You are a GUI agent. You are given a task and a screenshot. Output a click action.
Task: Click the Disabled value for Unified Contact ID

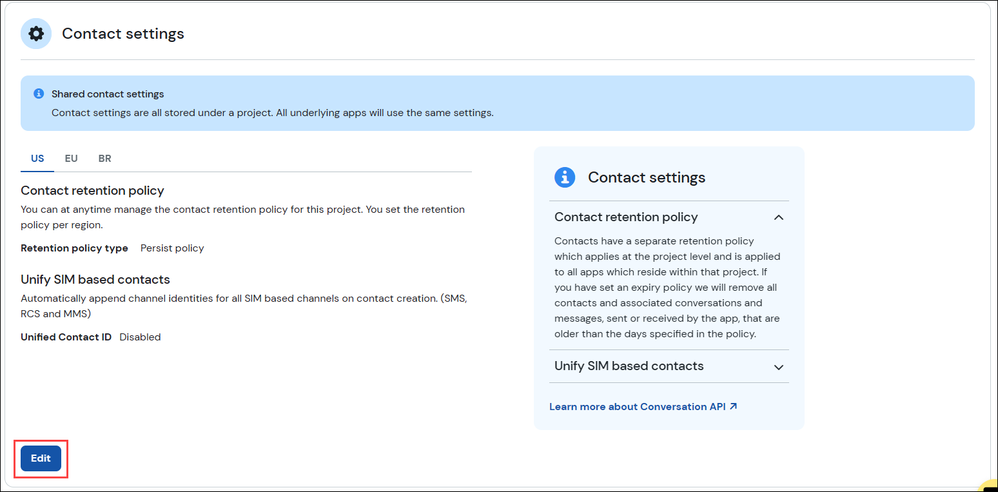point(140,337)
